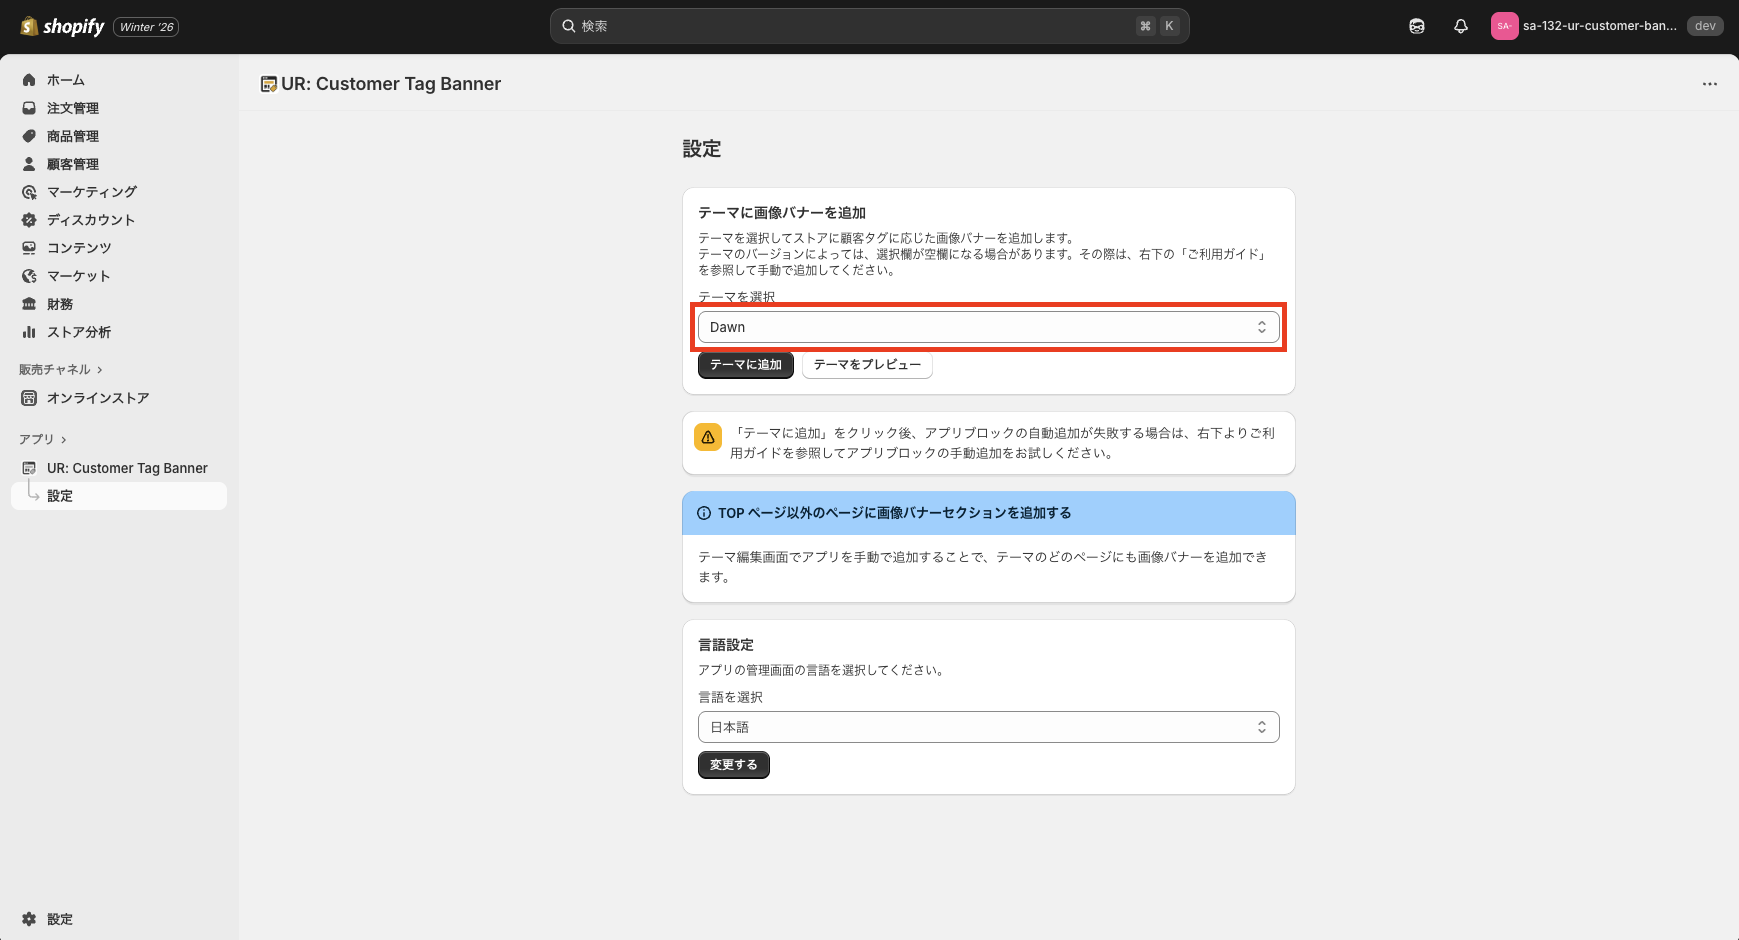1739x940 pixels.
Task: Click the 変更する button in 言語設定
Action: click(x=733, y=764)
